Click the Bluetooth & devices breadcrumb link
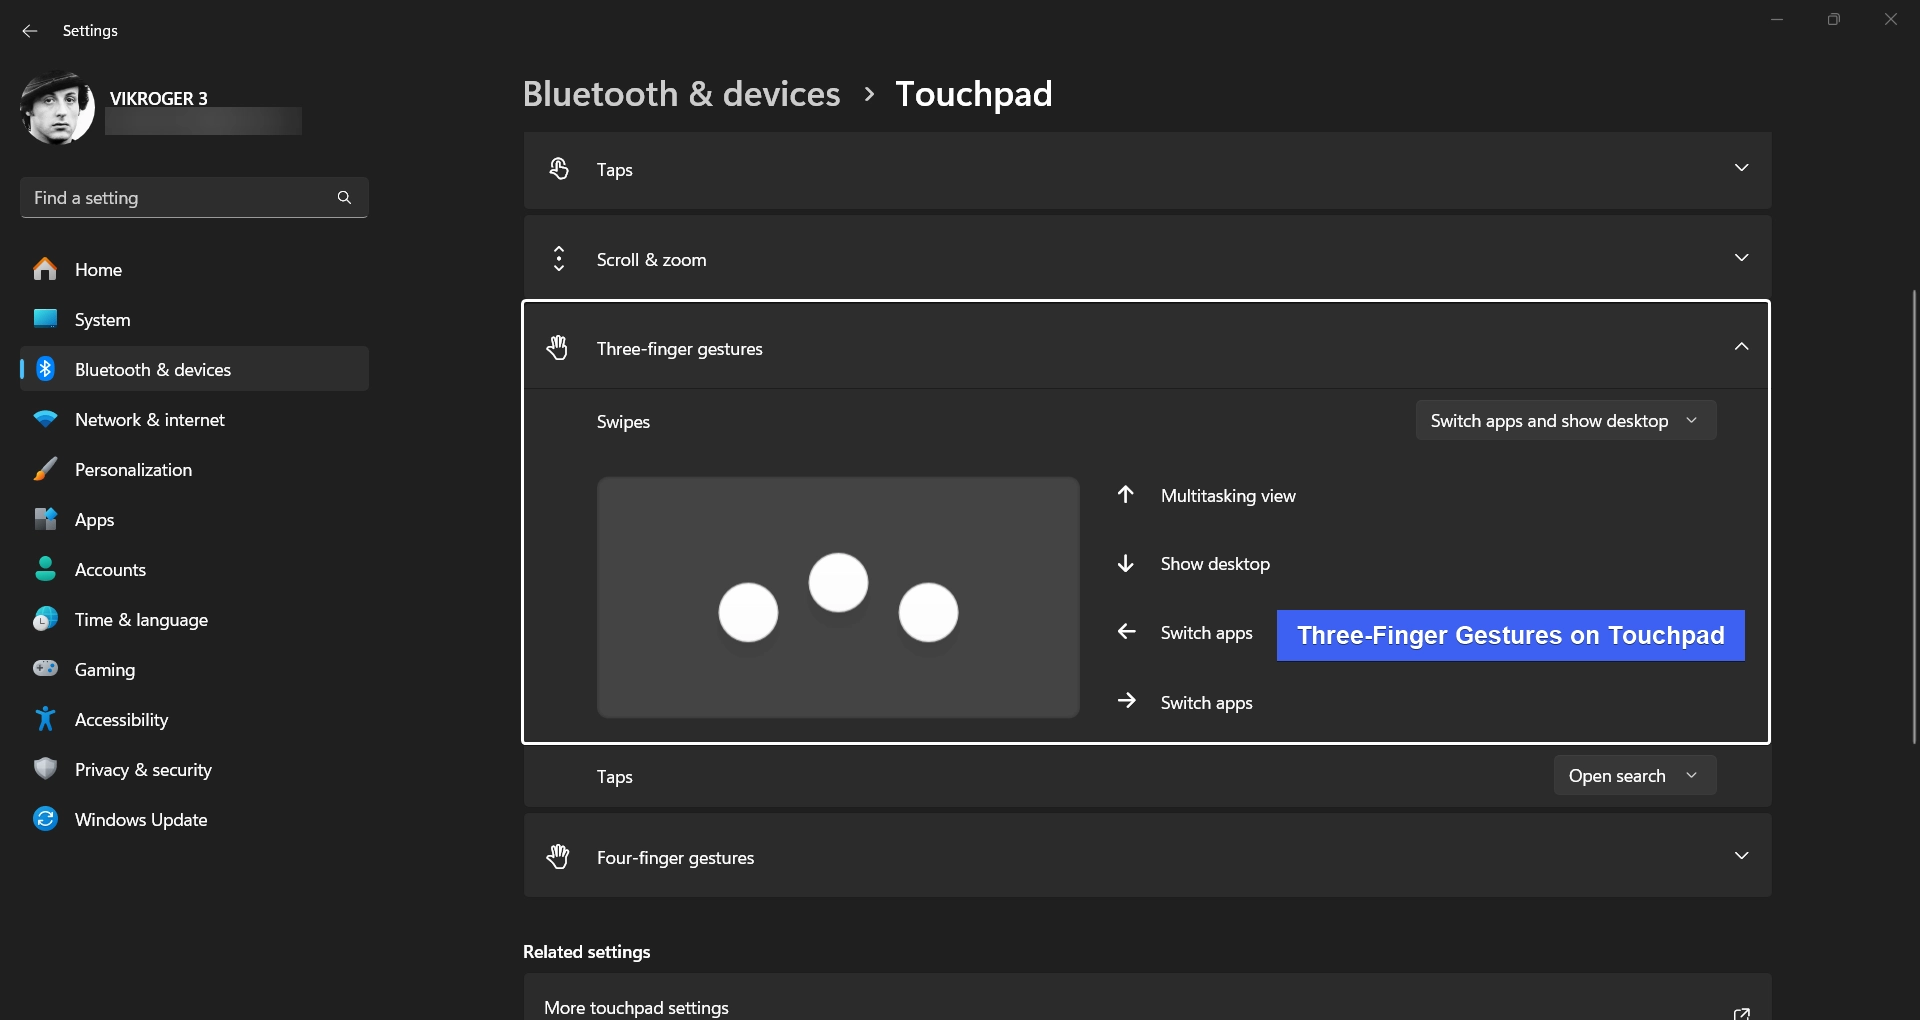Viewport: 1920px width, 1020px height. tap(681, 94)
